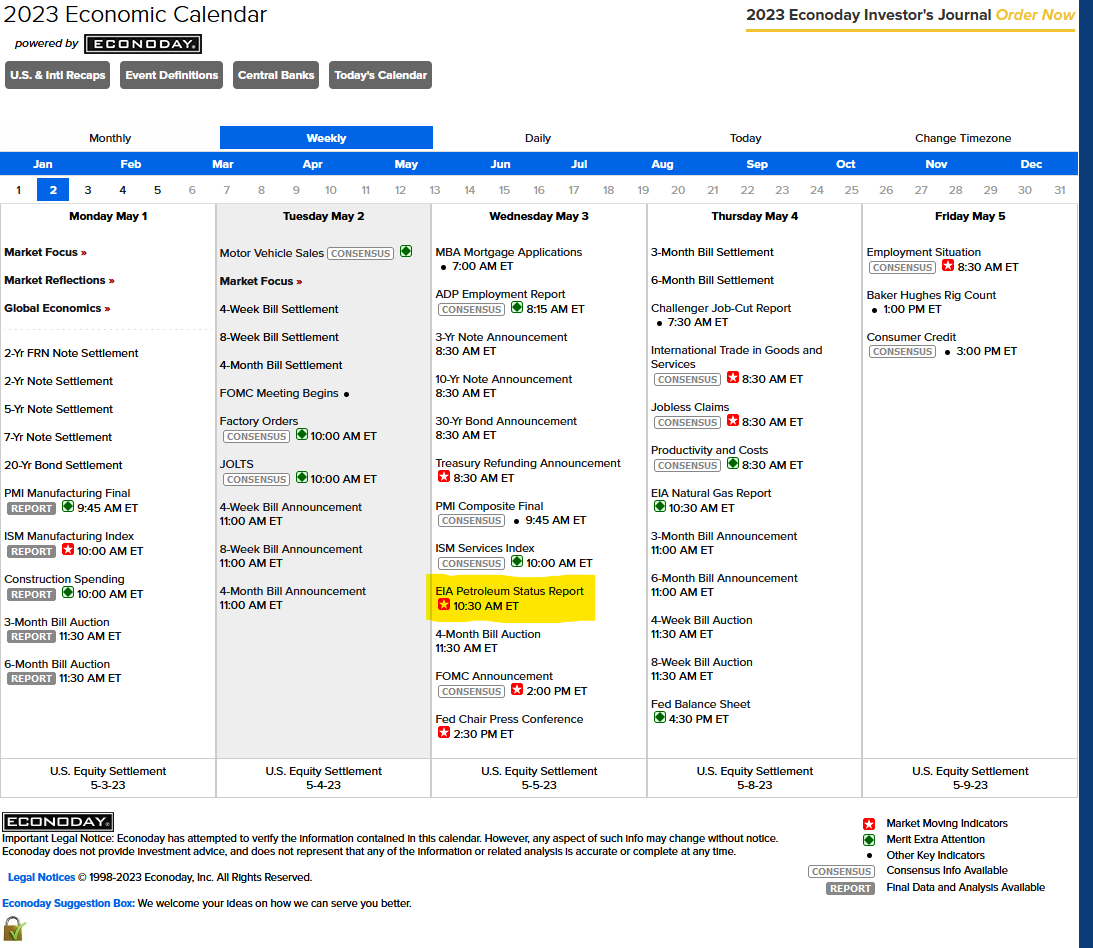Open Challenger Job-Cut Report event
The width and height of the screenshot is (1093, 948).
[x=721, y=308]
